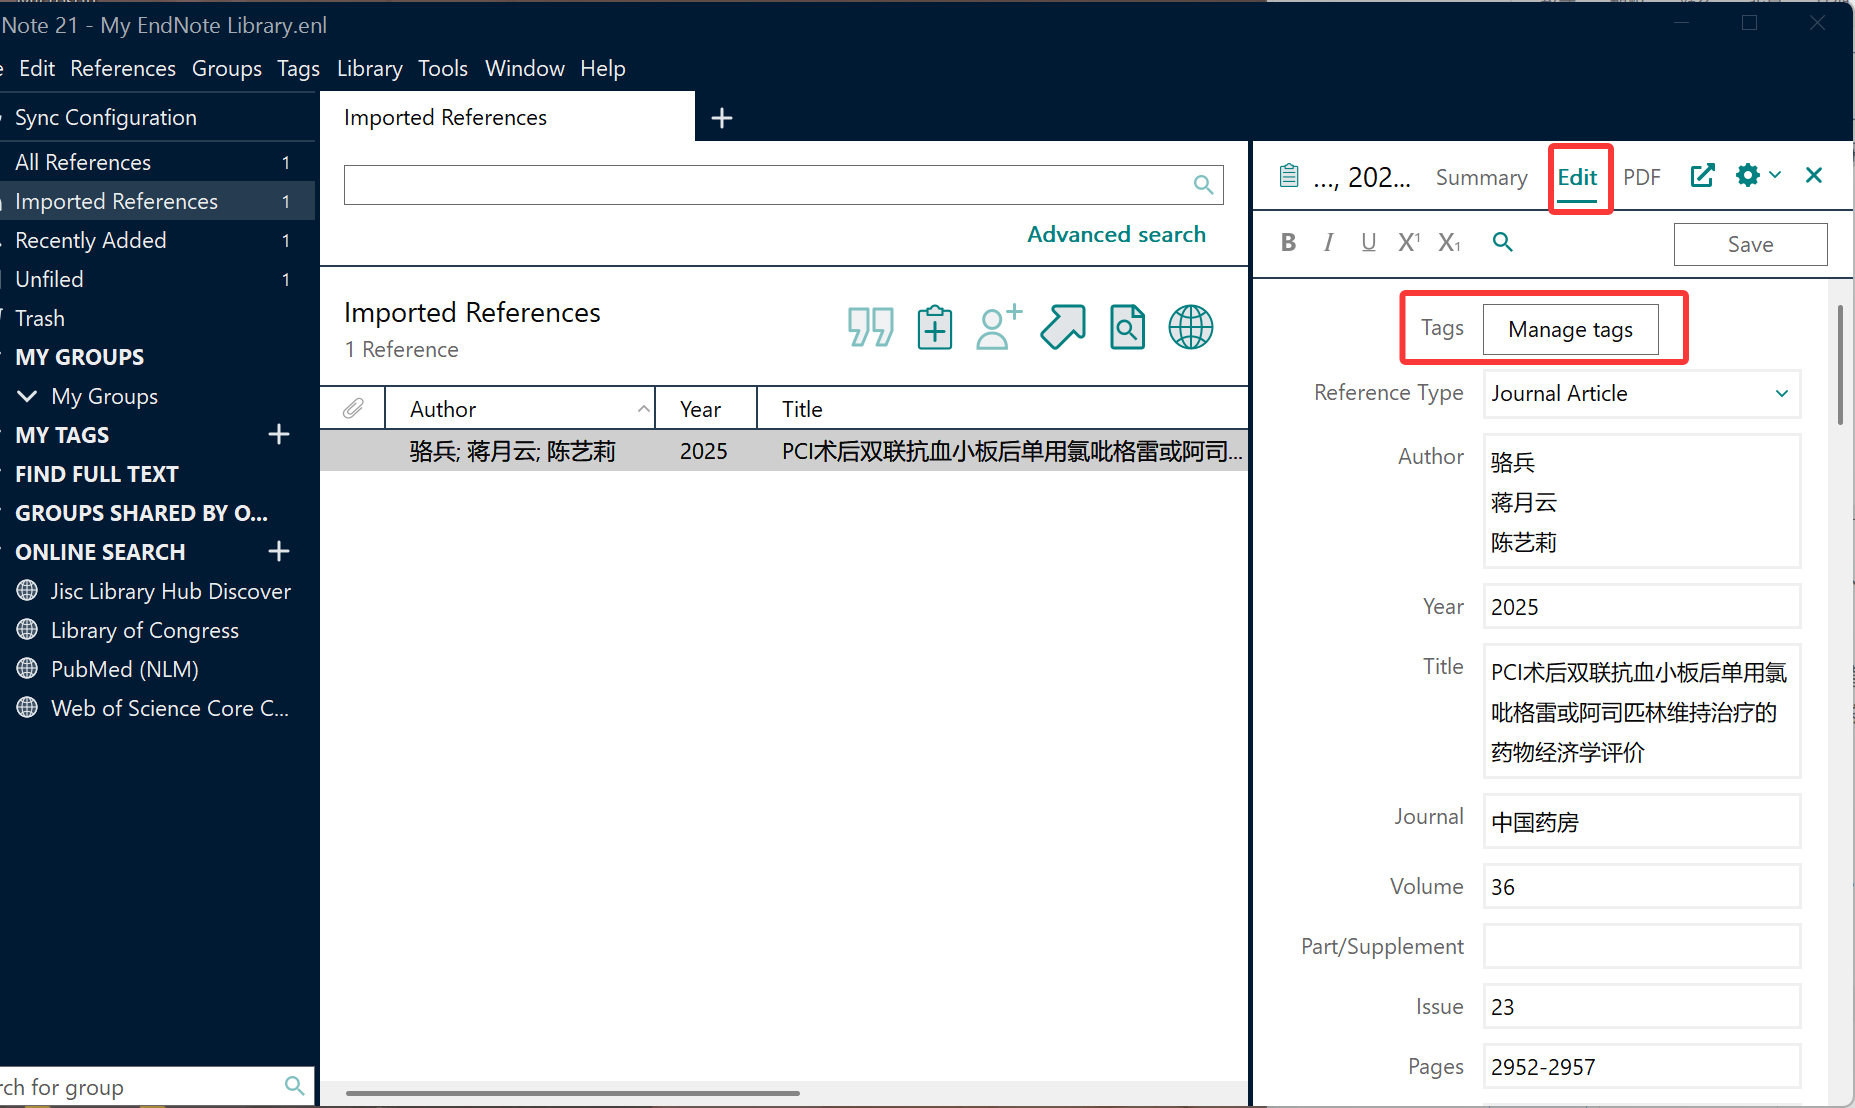
Task: Click the Journal field containing 中国药房
Action: [x=1642, y=821]
